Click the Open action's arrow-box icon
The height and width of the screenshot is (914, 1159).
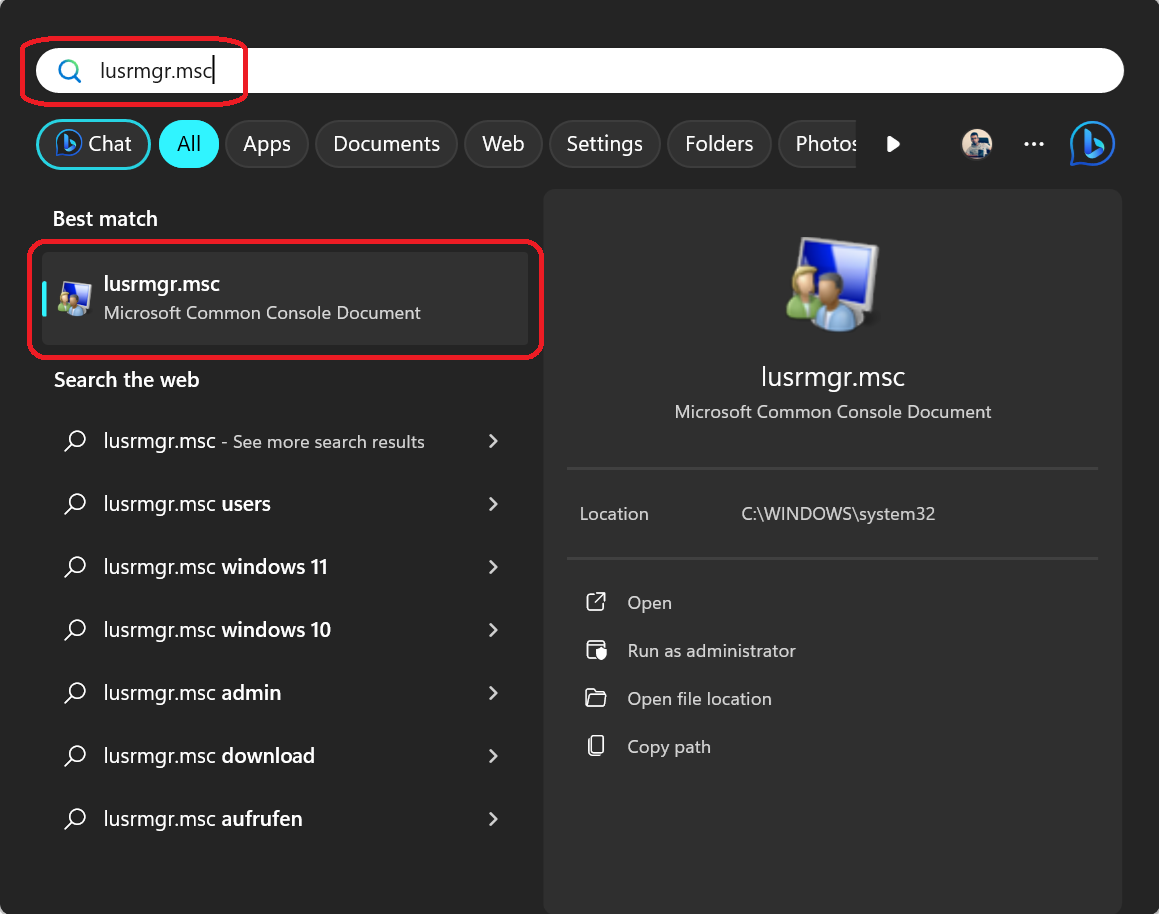point(596,601)
